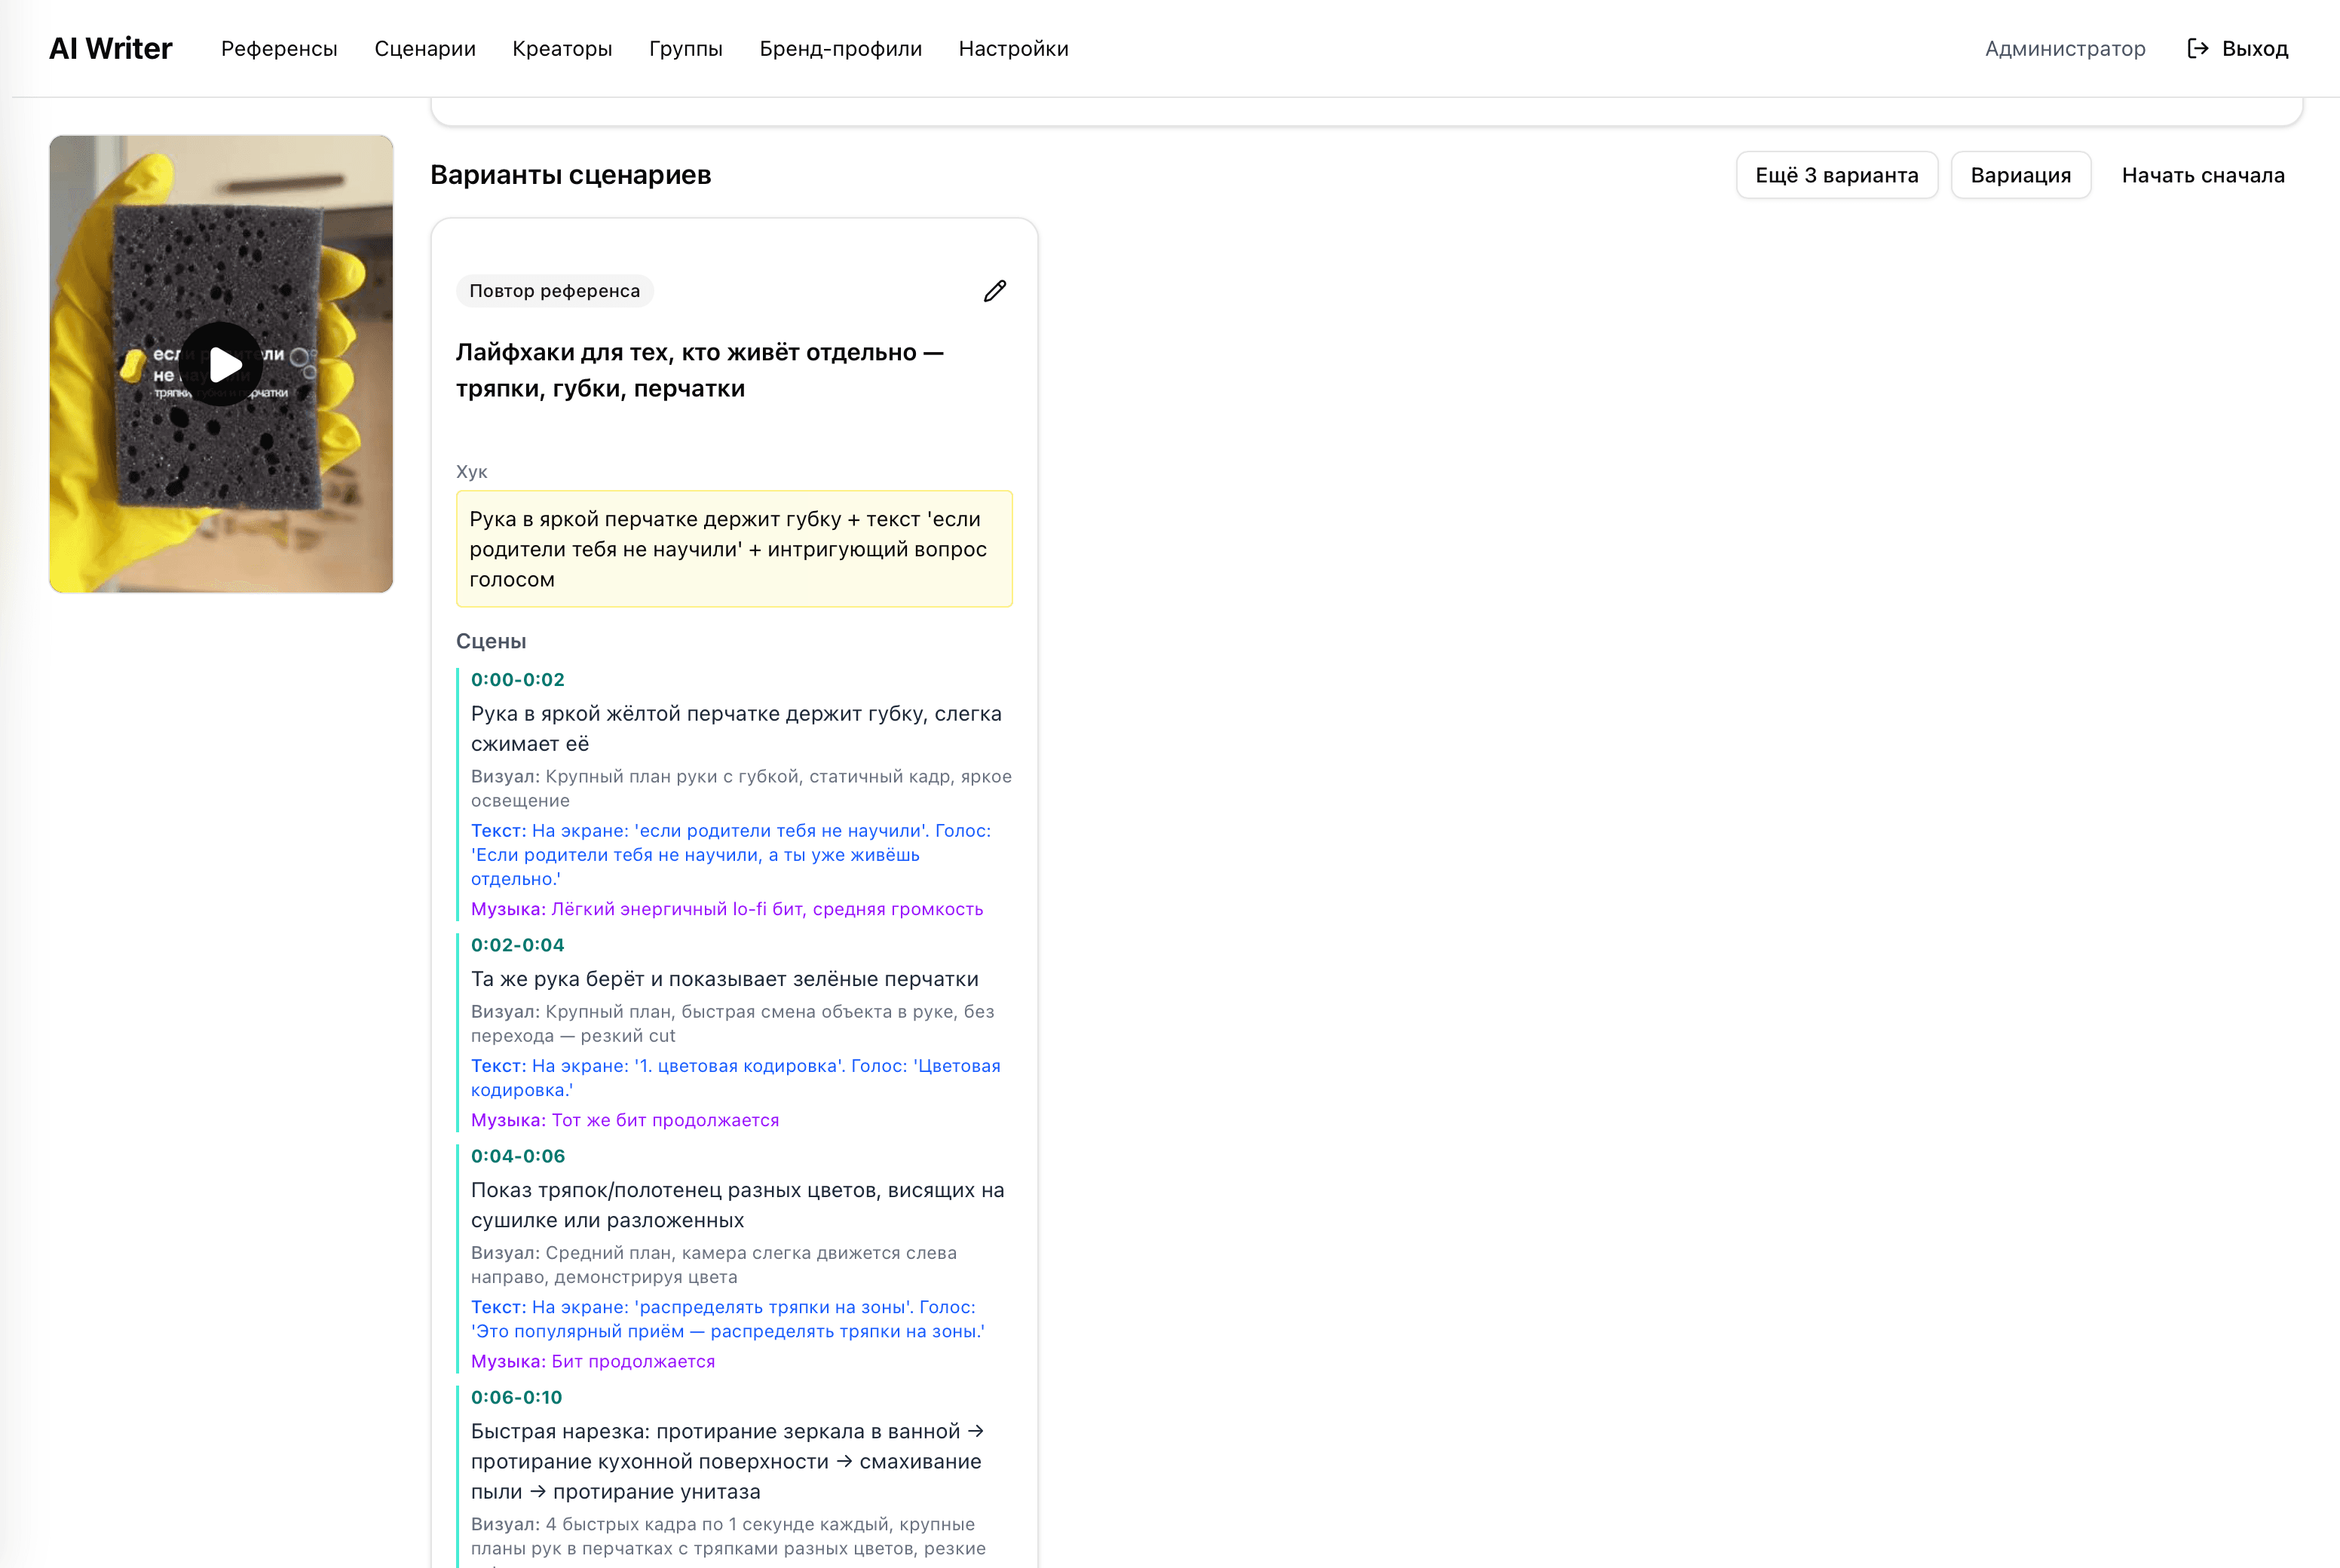The image size is (2340, 1568).
Task: Play the reference video
Action: (x=221, y=364)
